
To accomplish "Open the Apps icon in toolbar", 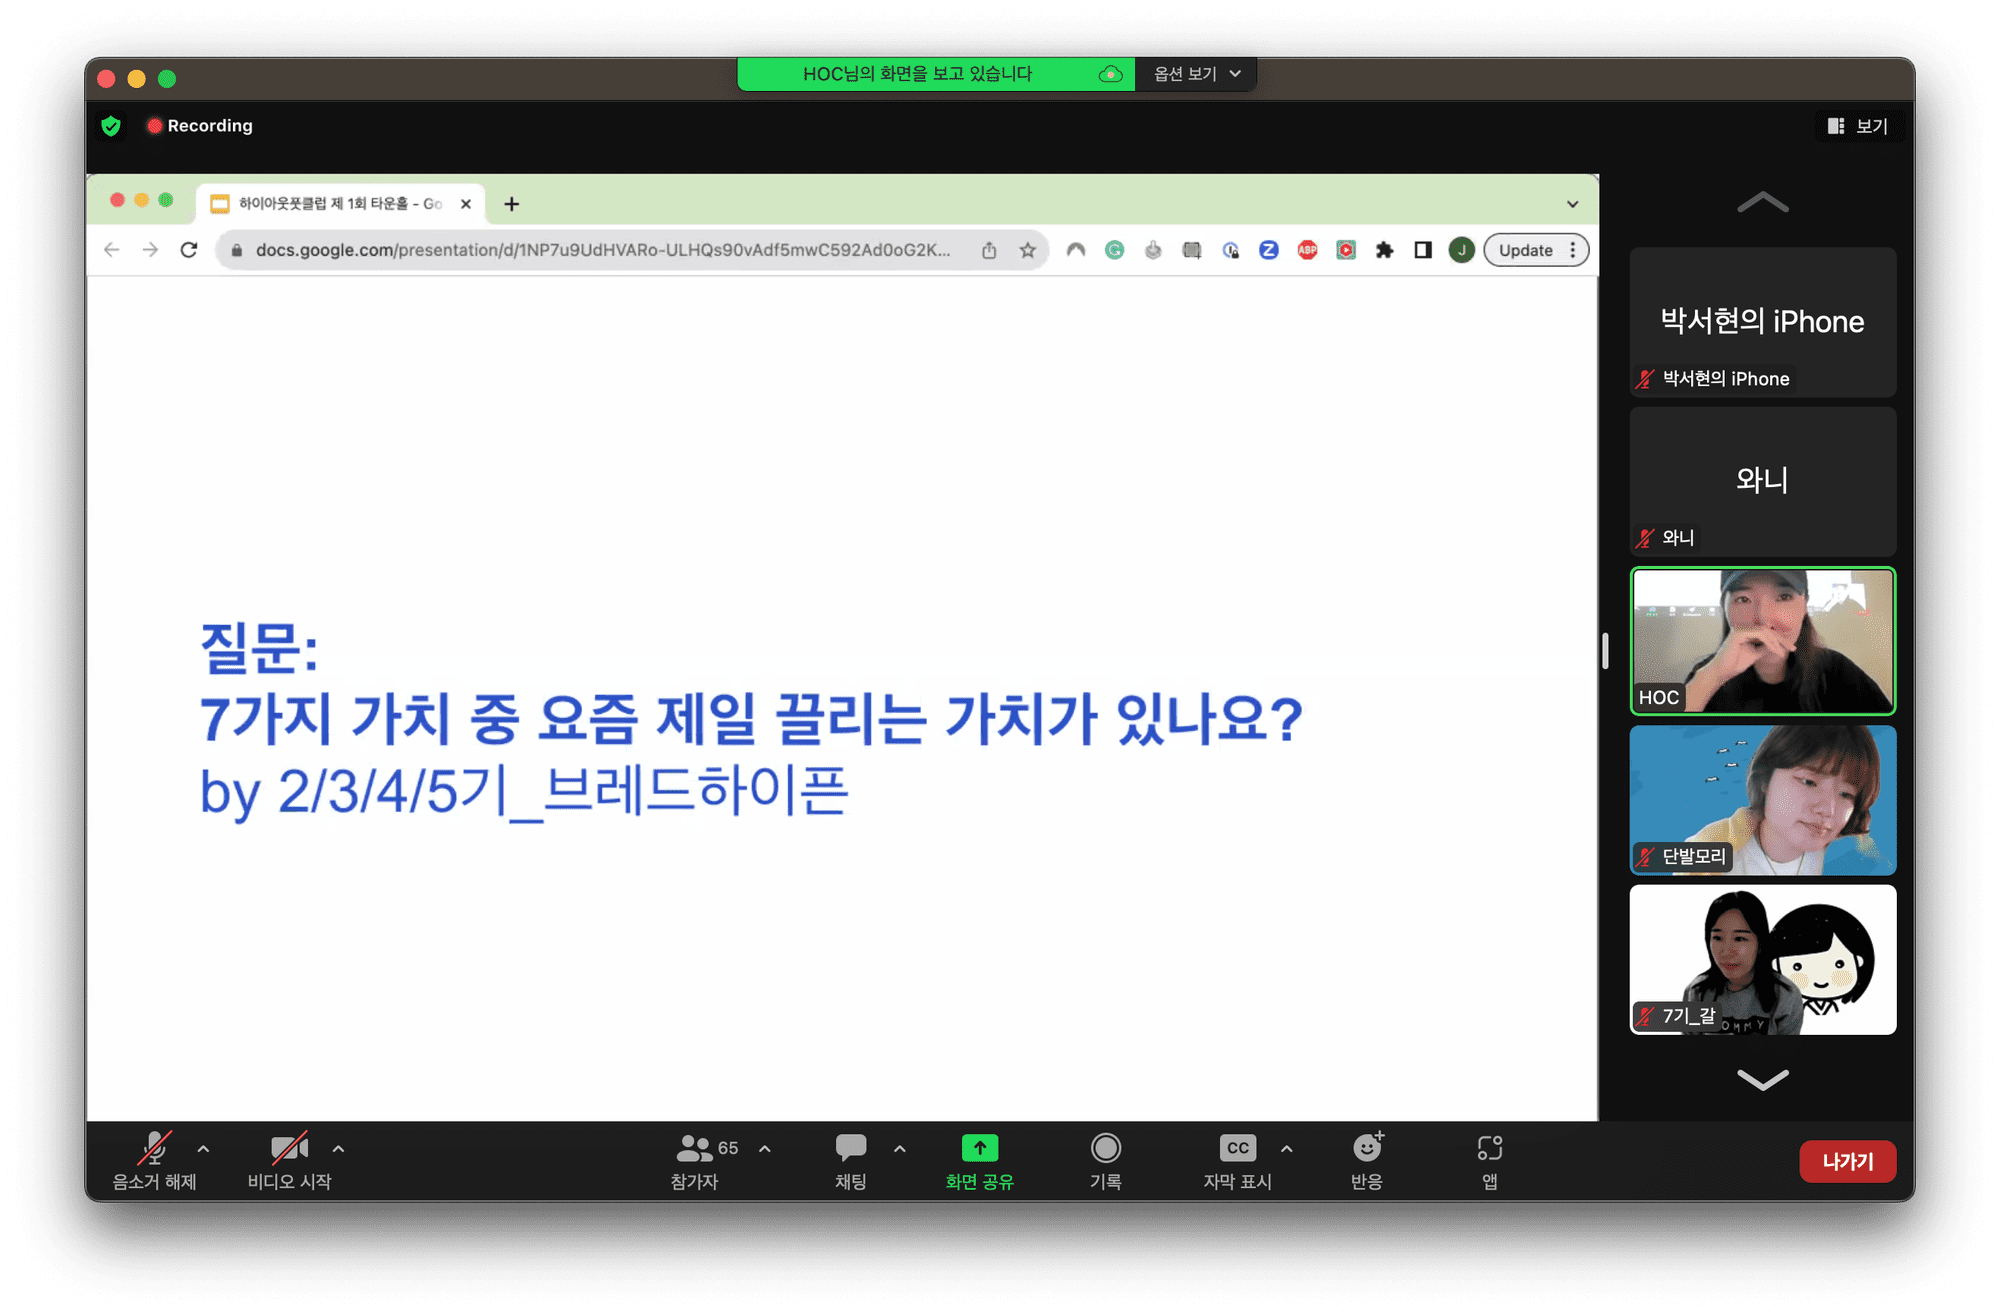I will tap(1489, 1148).
